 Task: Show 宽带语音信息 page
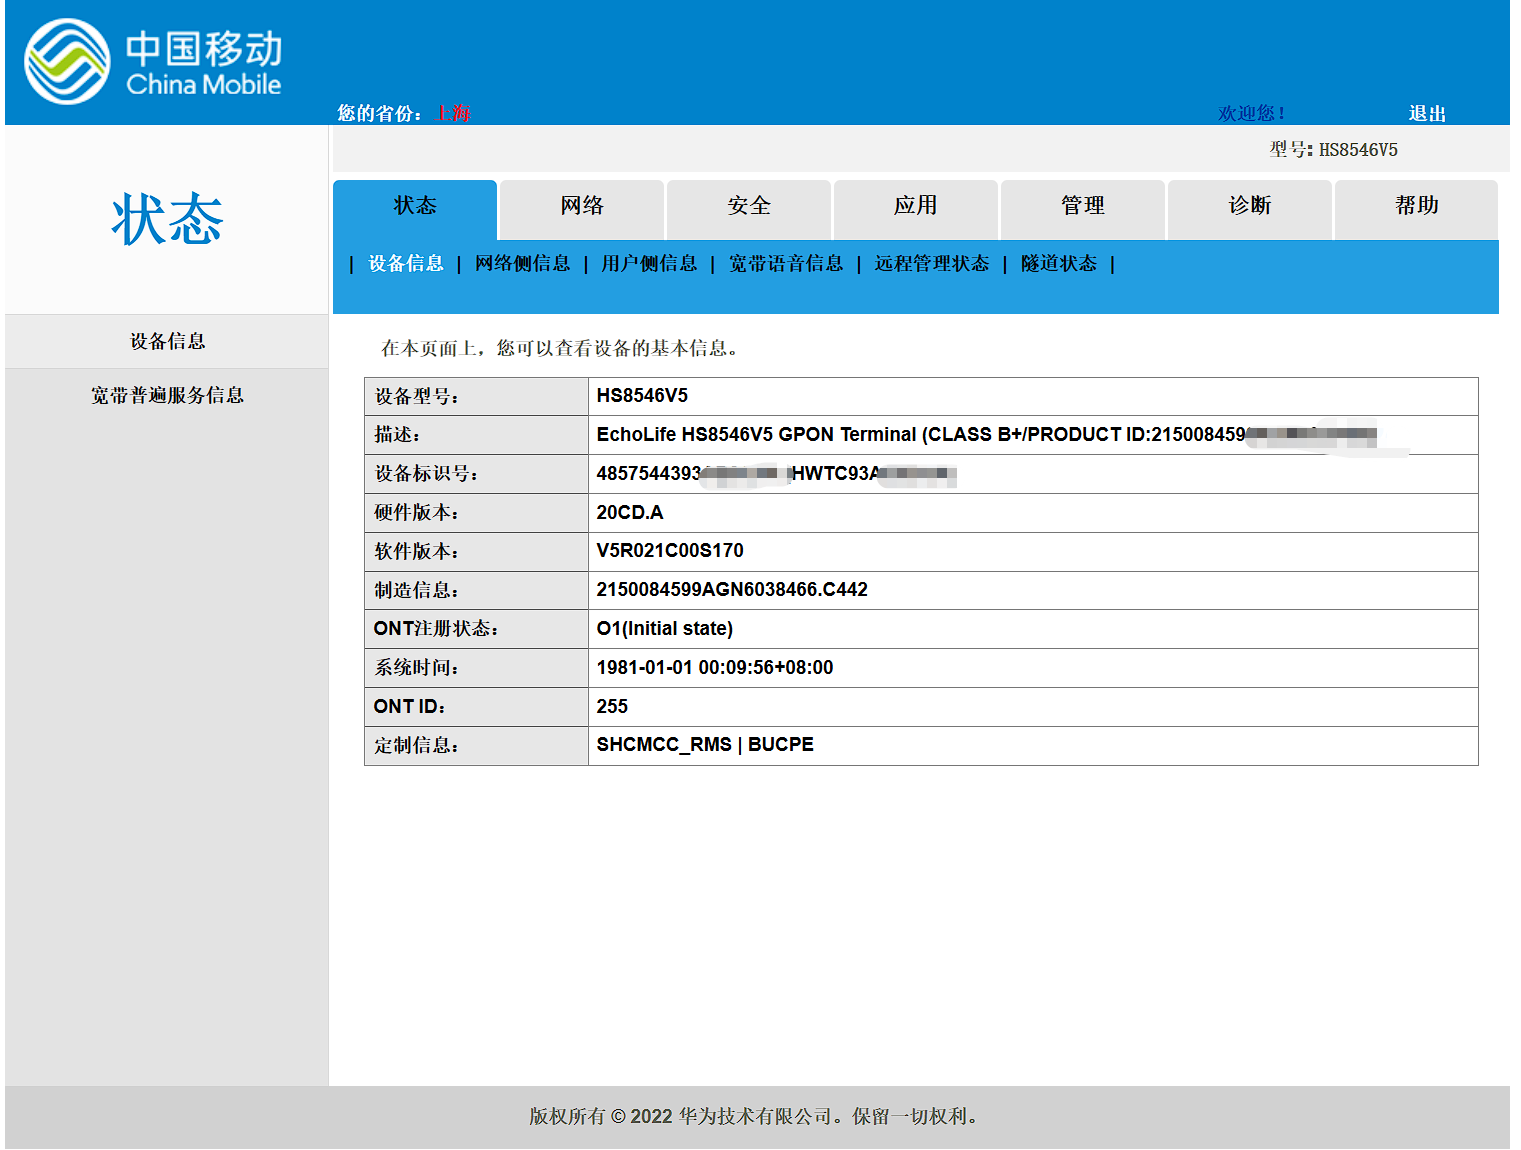tap(786, 264)
